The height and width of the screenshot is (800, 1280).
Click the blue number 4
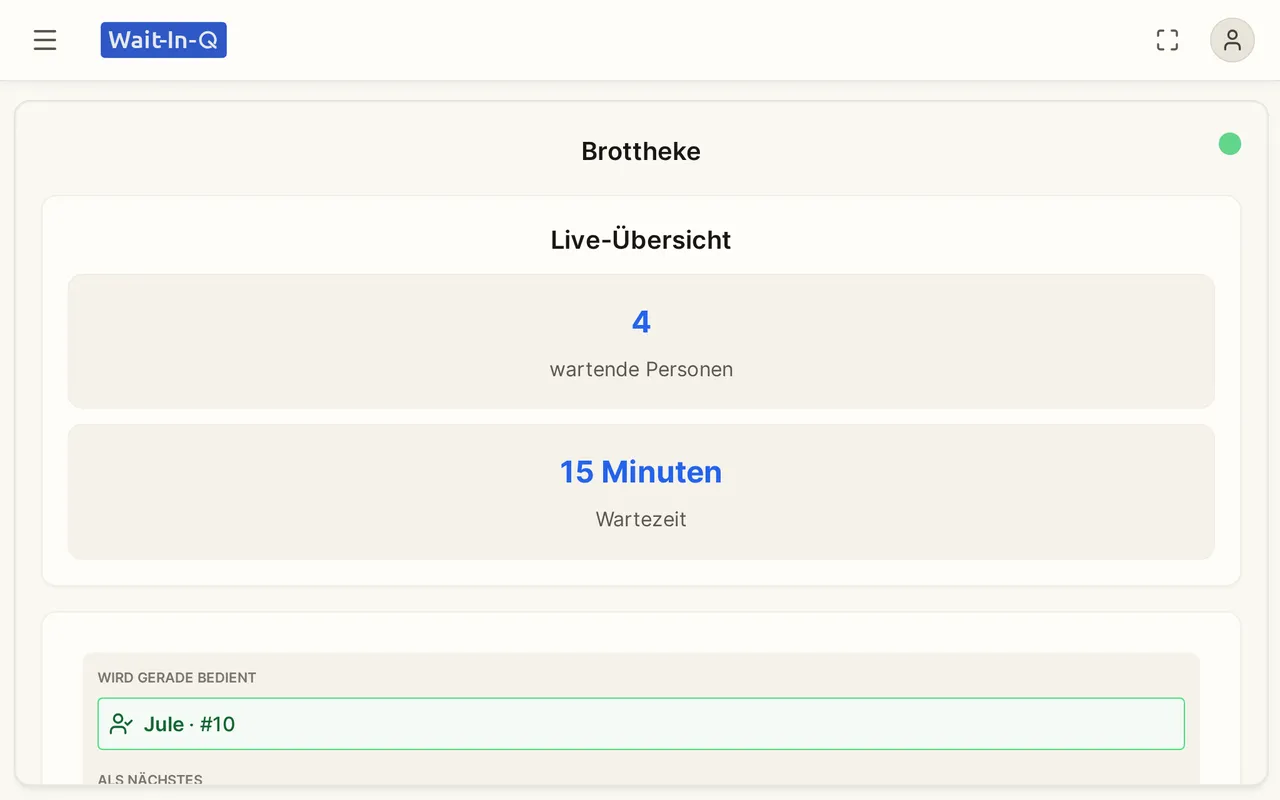pyautogui.click(x=641, y=322)
